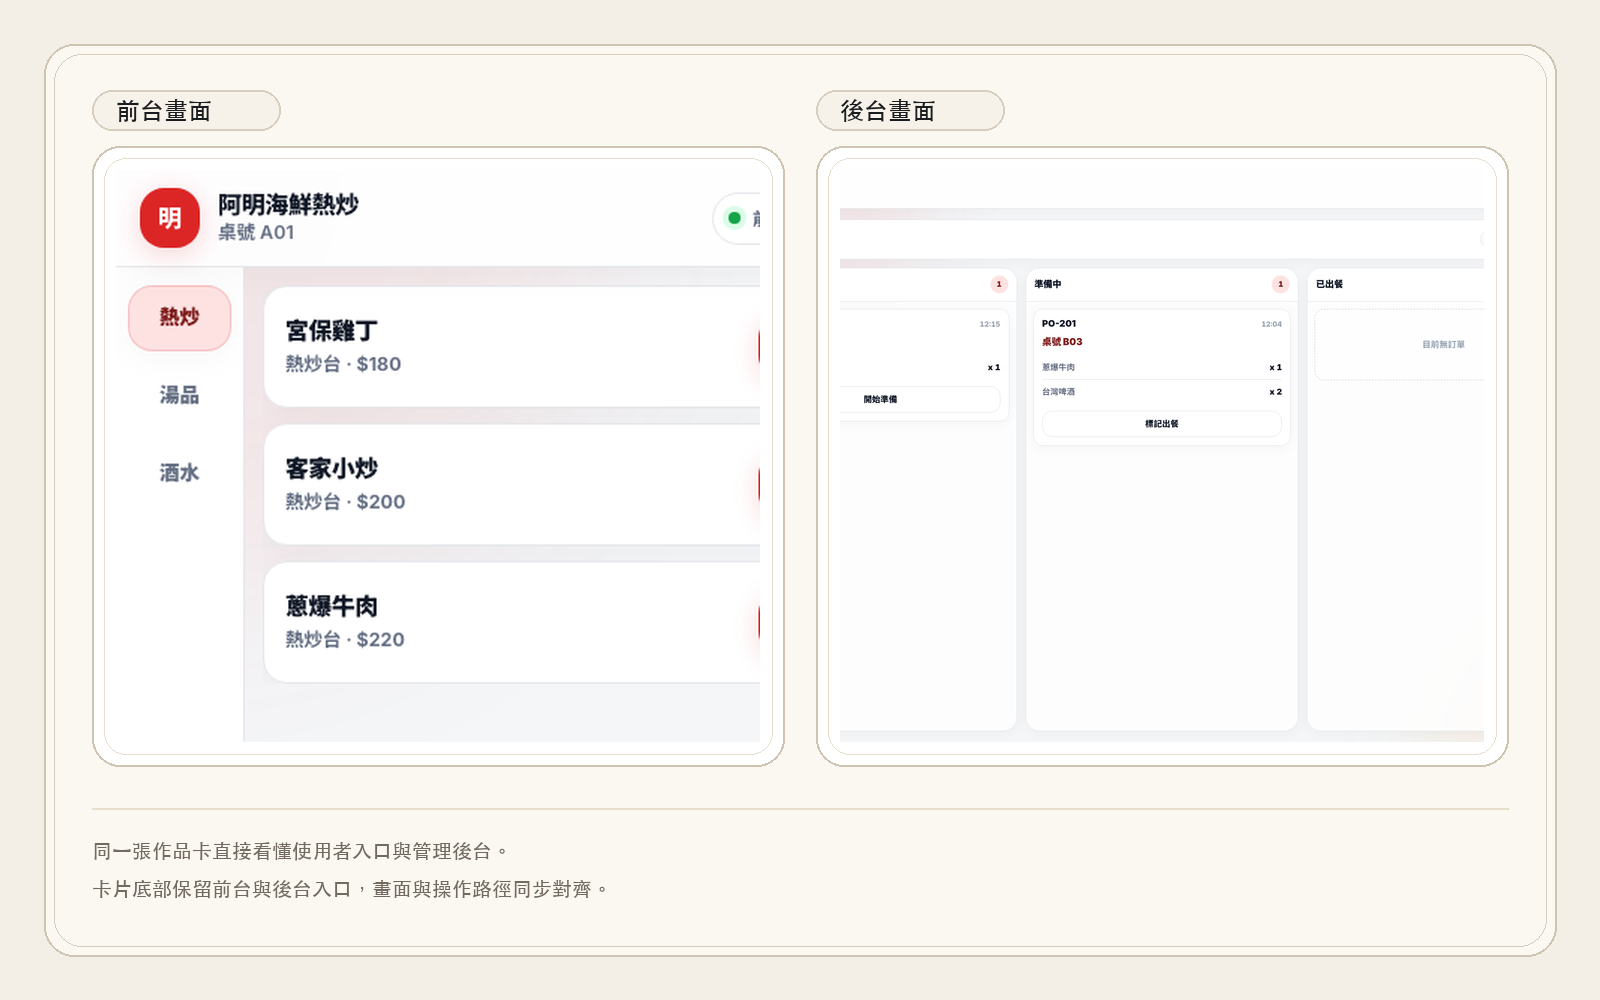Image resolution: width=1600 pixels, height=1000 pixels.
Task: Click the 桌號 A01 table label
Action: point(256,232)
